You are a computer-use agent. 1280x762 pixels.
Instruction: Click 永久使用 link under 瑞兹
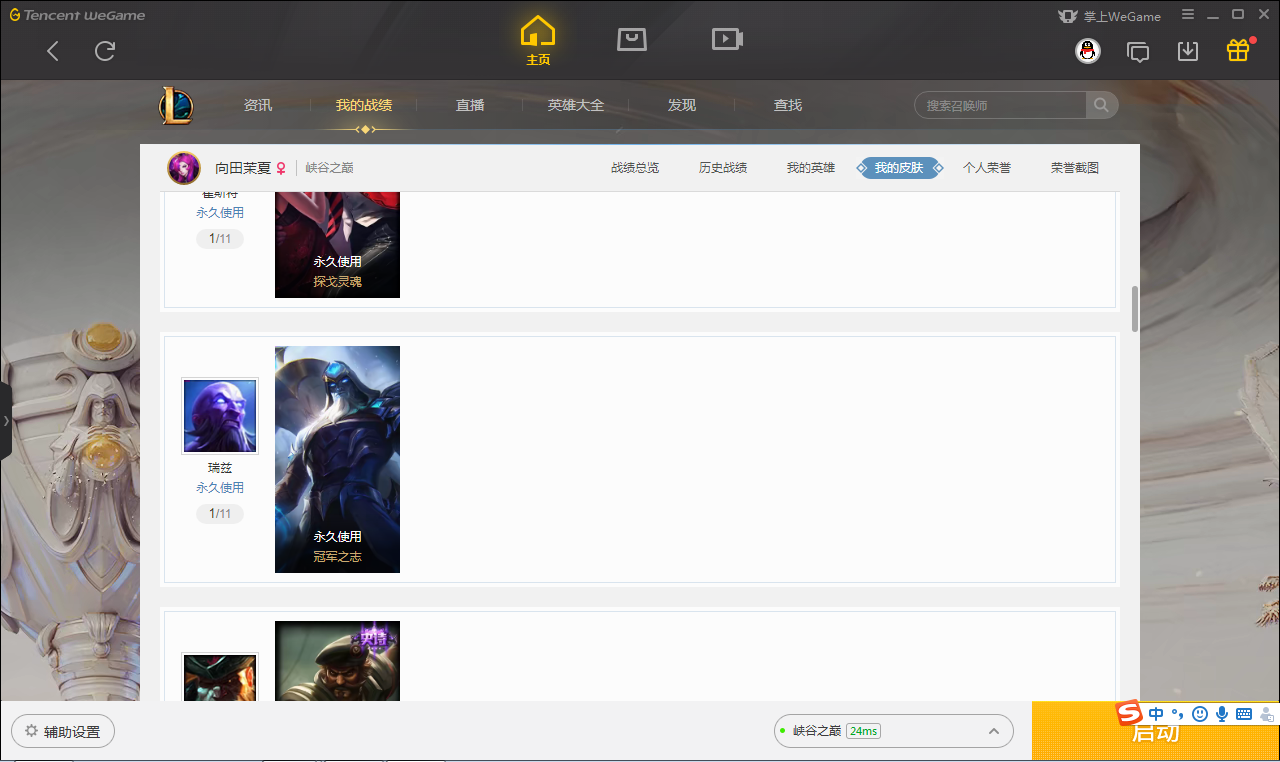[x=220, y=488]
